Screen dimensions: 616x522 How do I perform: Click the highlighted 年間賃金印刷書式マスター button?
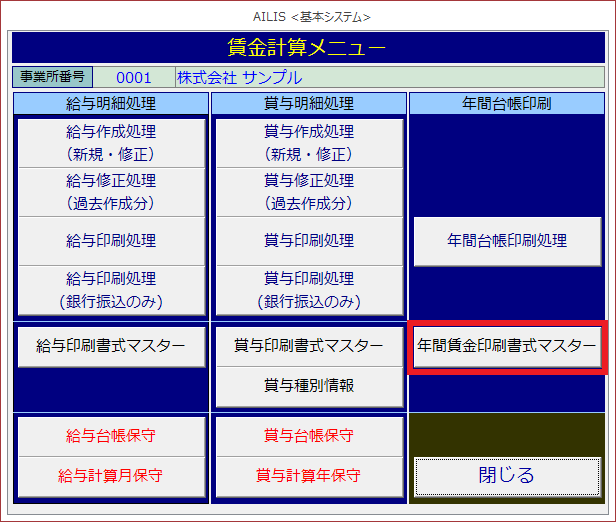click(507, 346)
